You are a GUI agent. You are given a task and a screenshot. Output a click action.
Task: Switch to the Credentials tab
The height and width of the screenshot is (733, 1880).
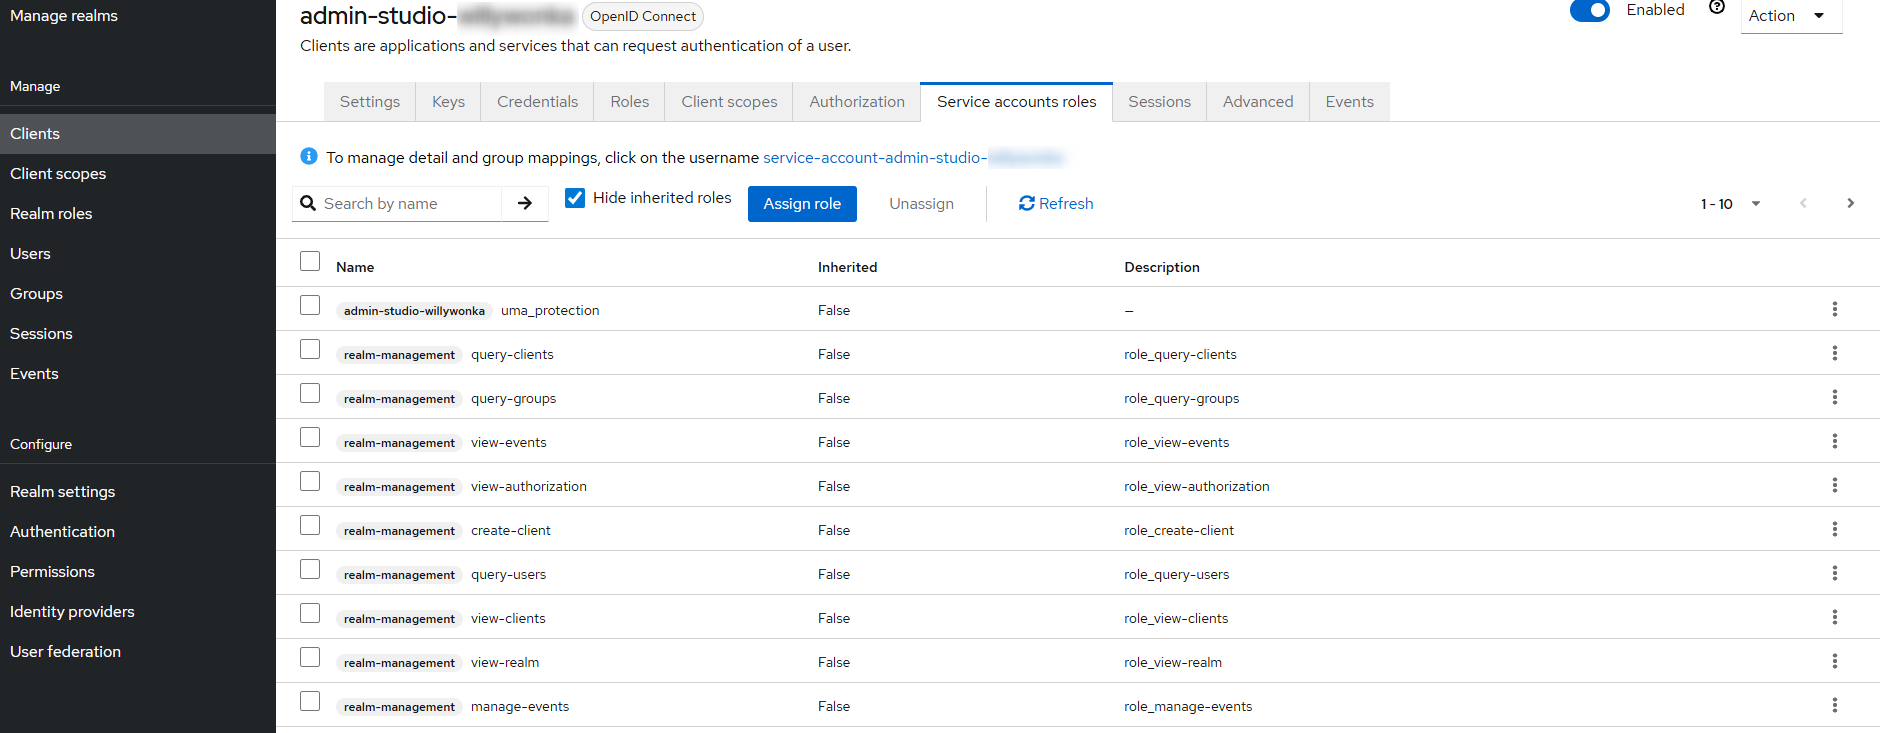pos(537,102)
